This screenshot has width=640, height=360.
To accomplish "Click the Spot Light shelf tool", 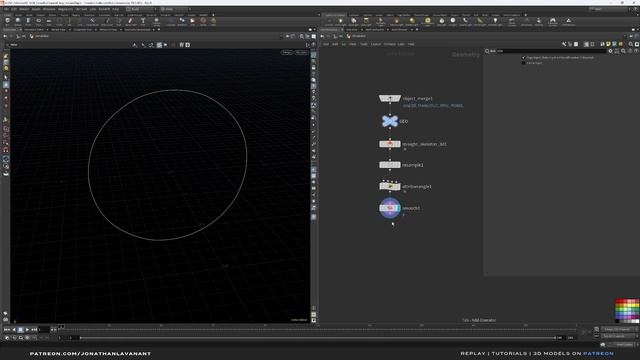I will pos(353,21).
